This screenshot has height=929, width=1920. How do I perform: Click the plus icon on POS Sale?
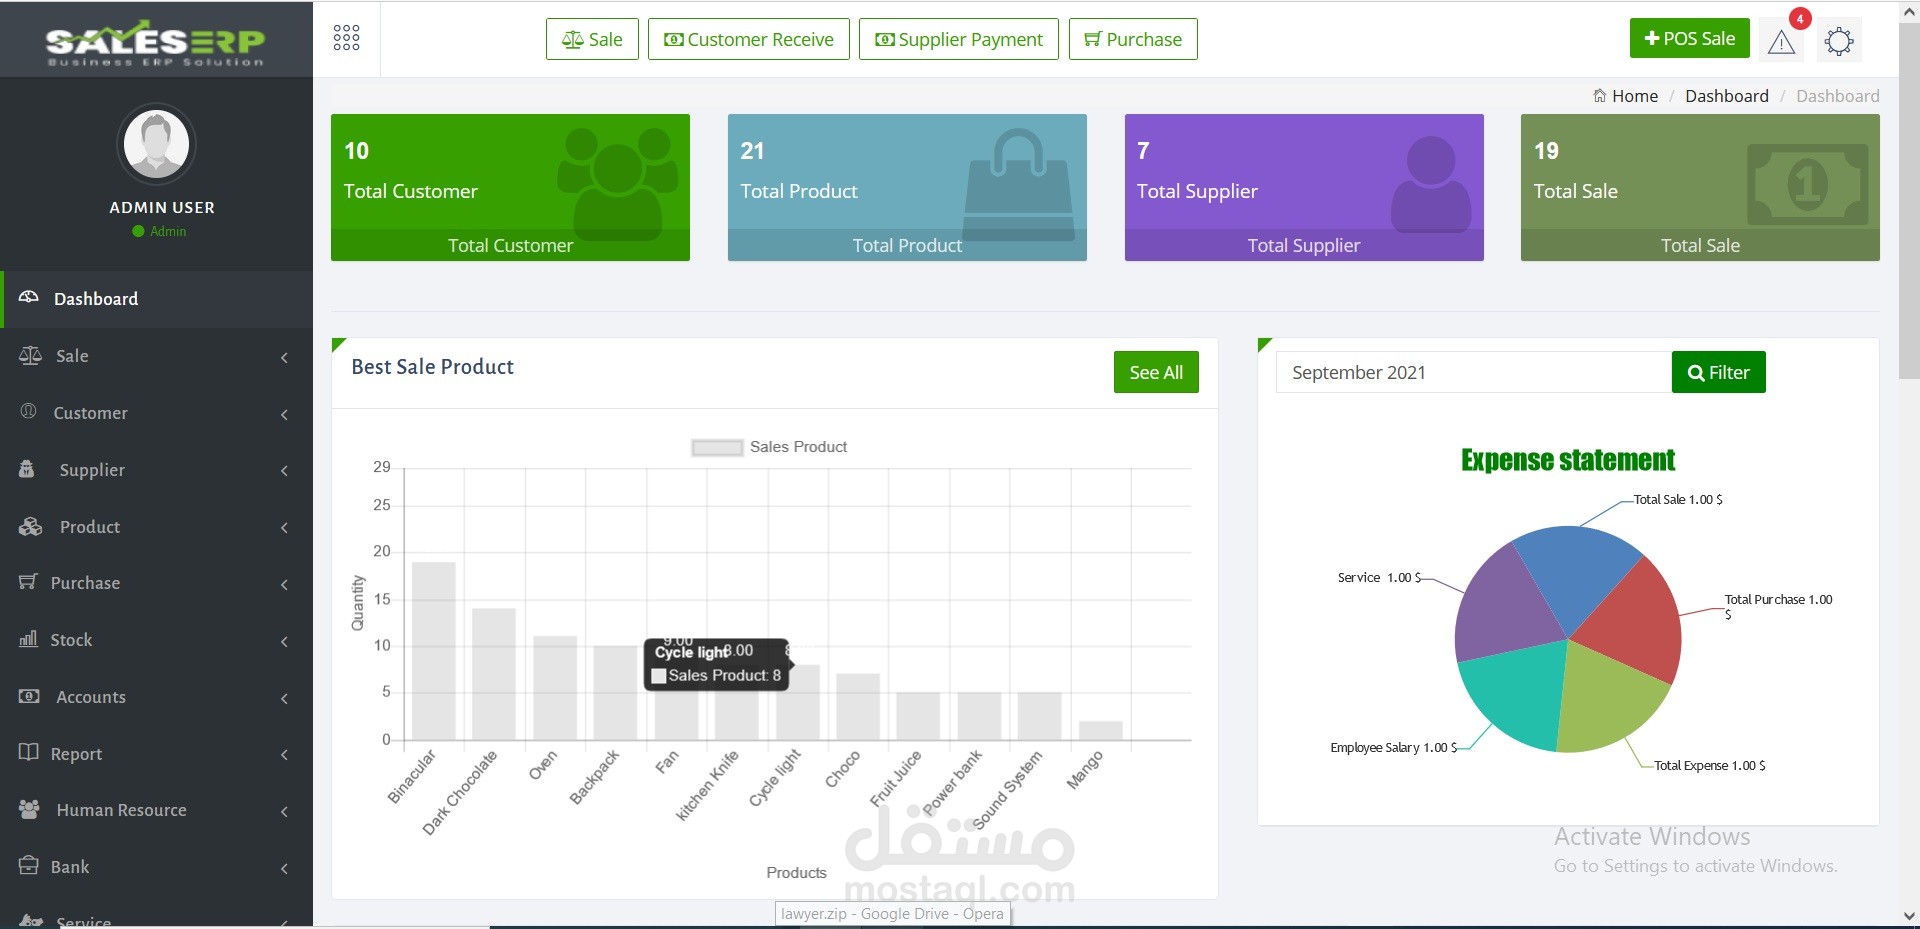[1651, 38]
